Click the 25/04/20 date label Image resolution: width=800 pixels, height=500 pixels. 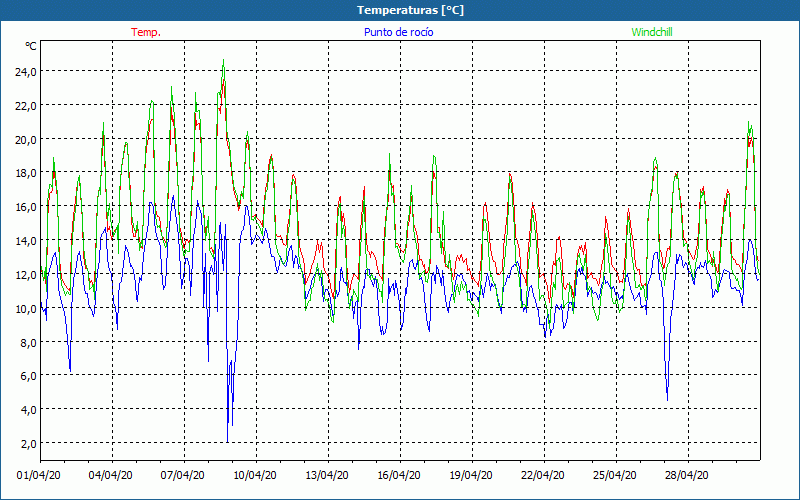pos(615,475)
